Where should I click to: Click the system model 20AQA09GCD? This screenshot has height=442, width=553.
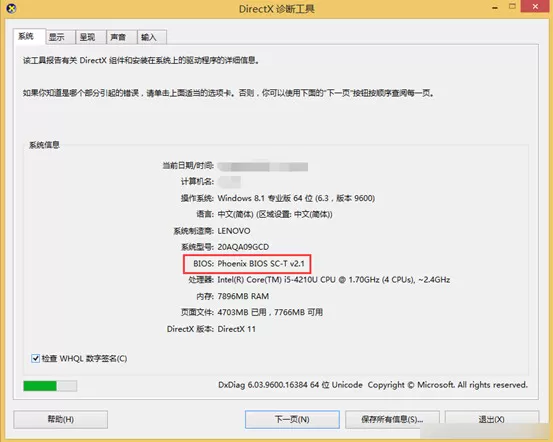coord(243,247)
